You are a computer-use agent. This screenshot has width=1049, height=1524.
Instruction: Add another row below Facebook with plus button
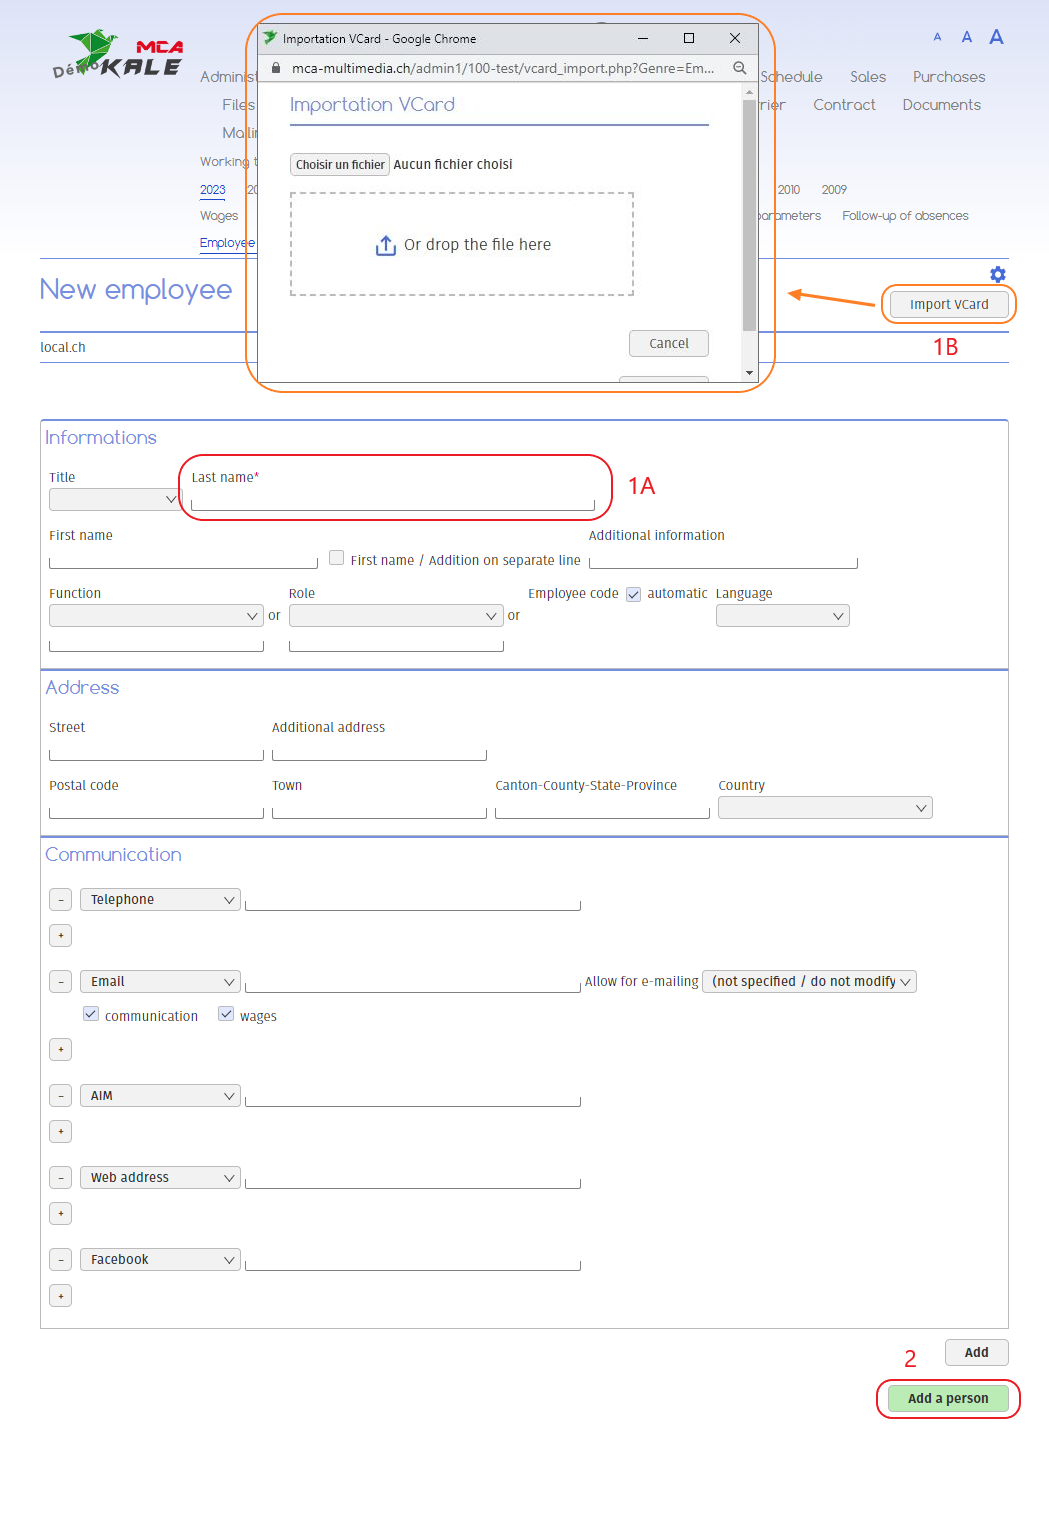click(60, 1296)
